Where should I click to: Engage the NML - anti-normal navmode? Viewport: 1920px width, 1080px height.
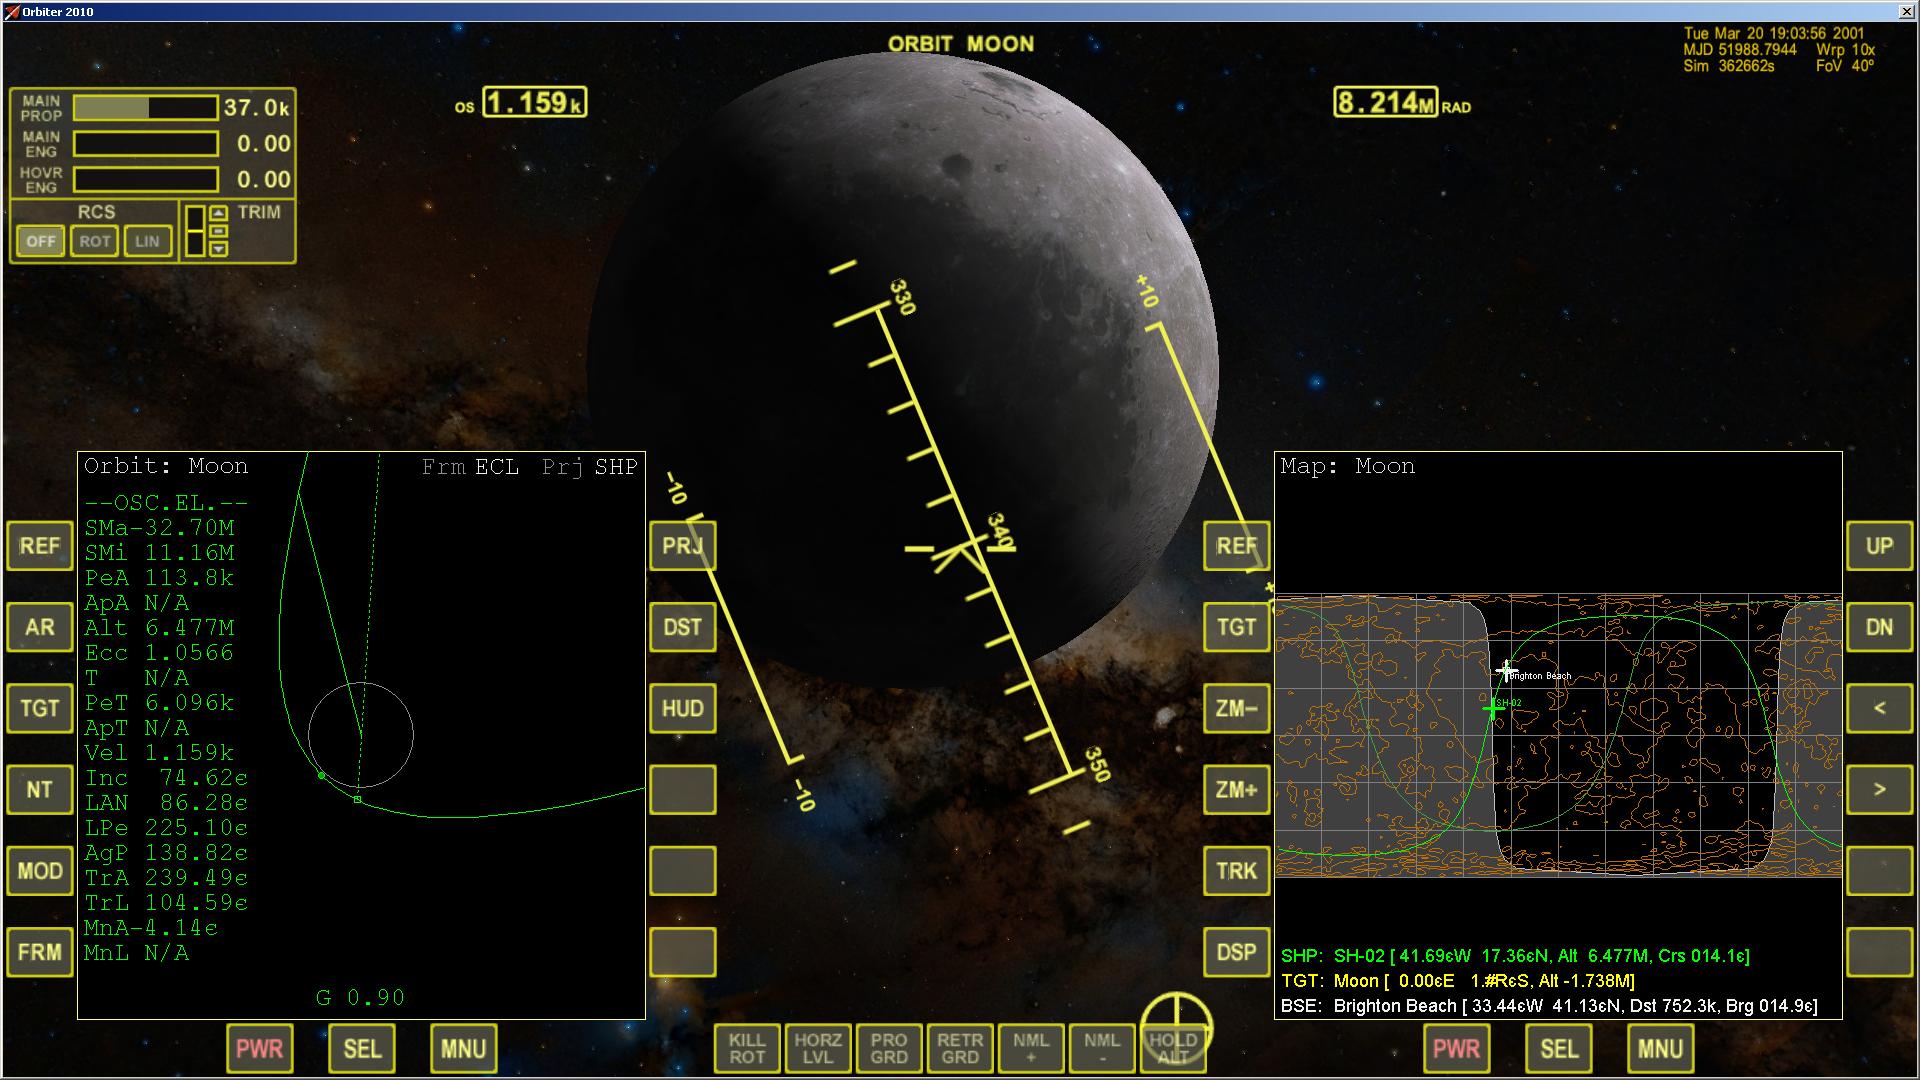pos(1102,1048)
